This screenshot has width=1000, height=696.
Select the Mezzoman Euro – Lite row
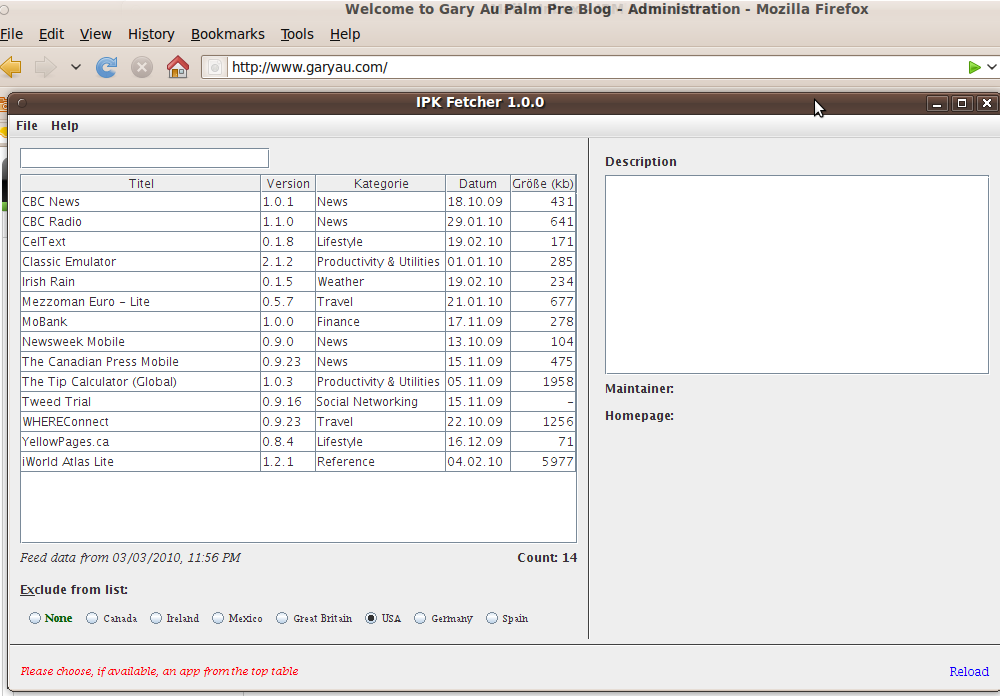pyautogui.click(x=298, y=302)
